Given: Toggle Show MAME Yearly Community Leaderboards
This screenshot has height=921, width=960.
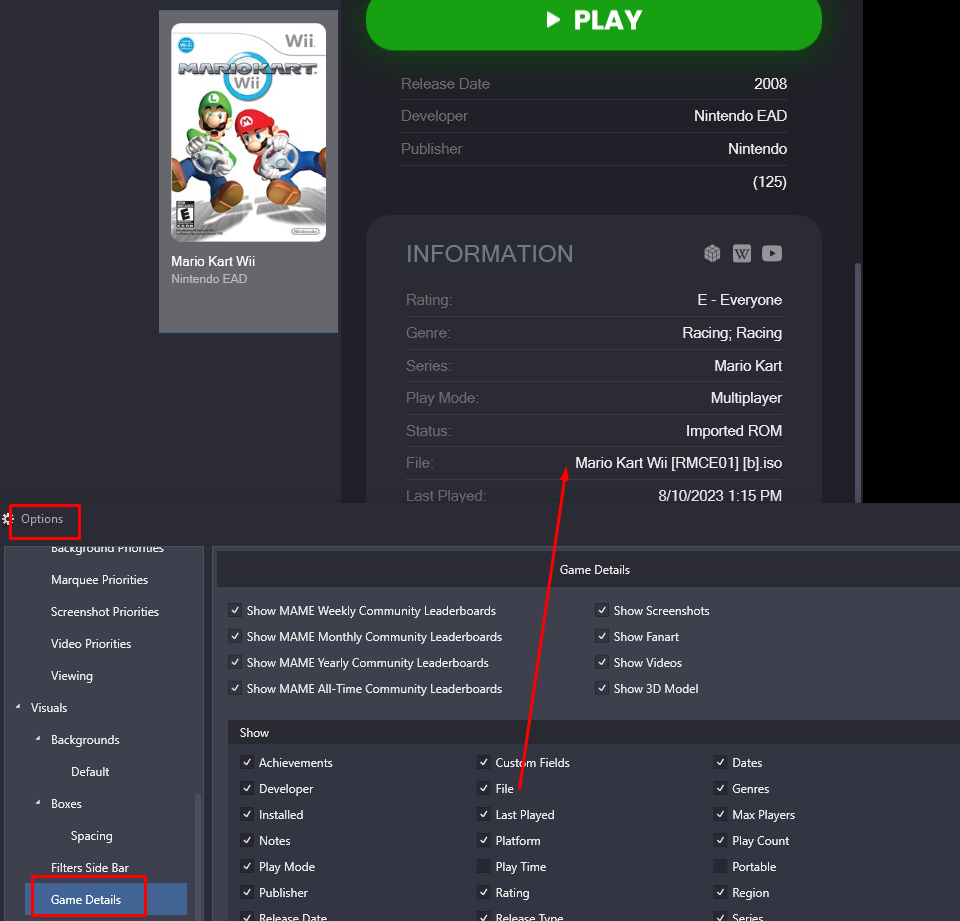Looking at the screenshot, I should 235,662.
